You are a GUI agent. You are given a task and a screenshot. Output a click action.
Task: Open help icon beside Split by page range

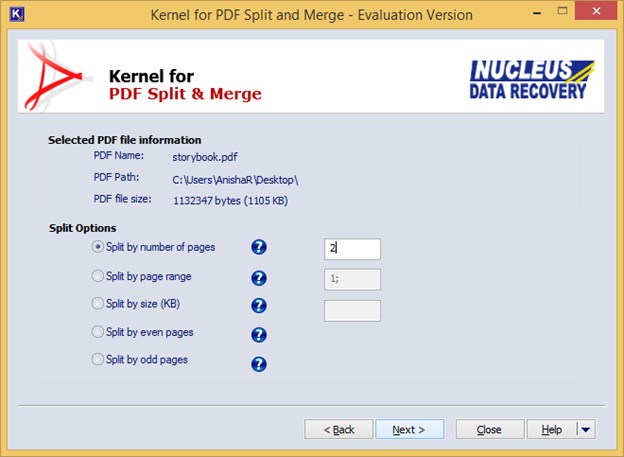pos(259,278)
